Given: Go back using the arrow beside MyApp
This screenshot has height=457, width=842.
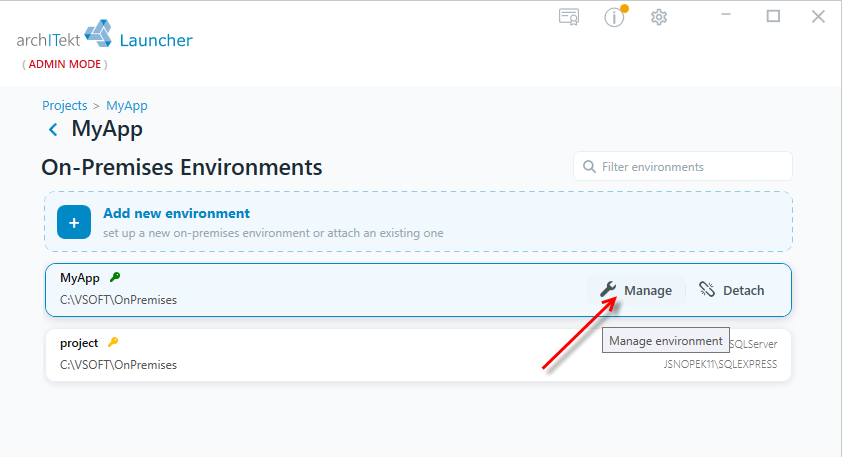Looking at the screenshot, I should pyautogui.click(x=53, y=129).
